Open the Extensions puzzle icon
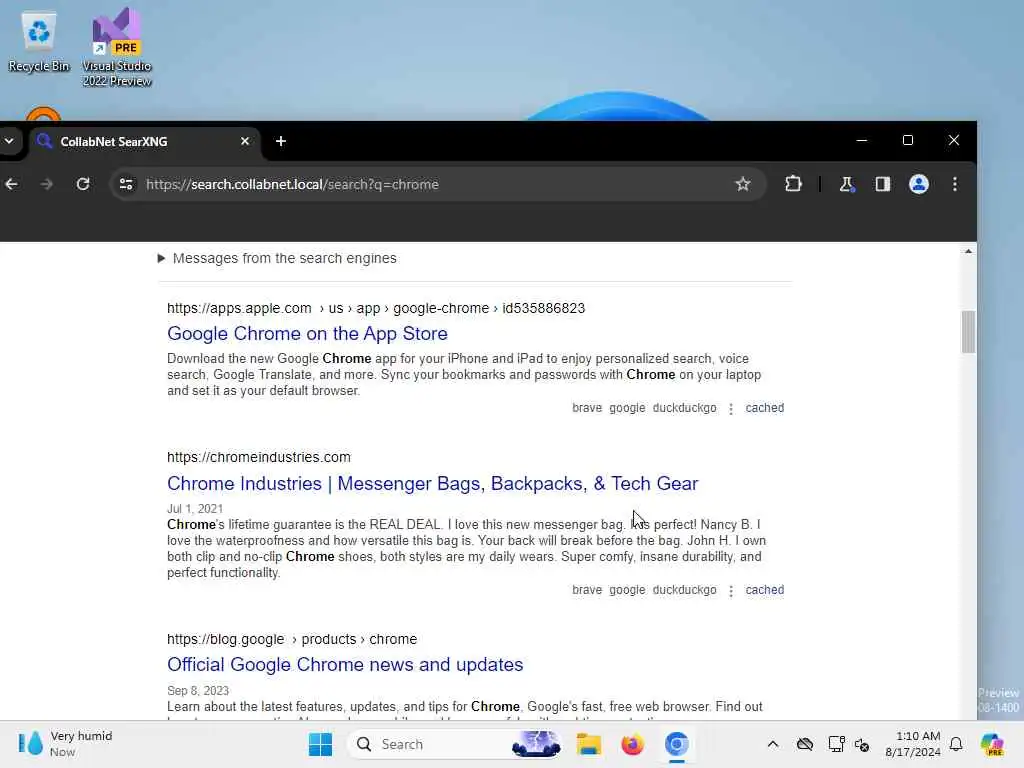Image resolution: width=1024 pixels, height=768 pixels. coord(793,184)
